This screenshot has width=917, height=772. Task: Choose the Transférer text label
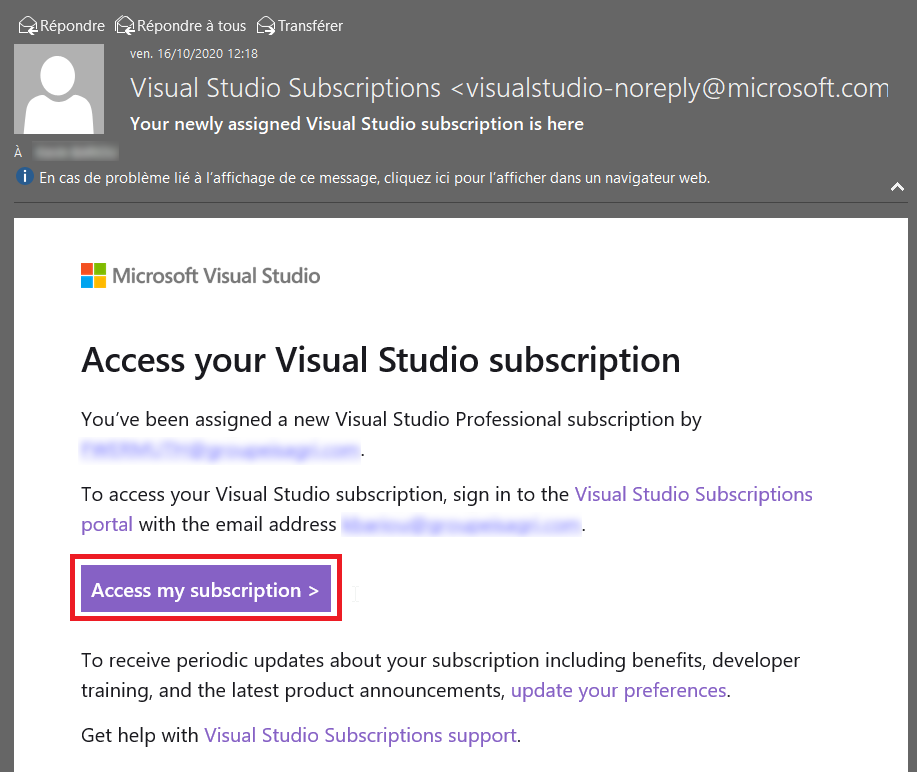click(x=310, y=26)
